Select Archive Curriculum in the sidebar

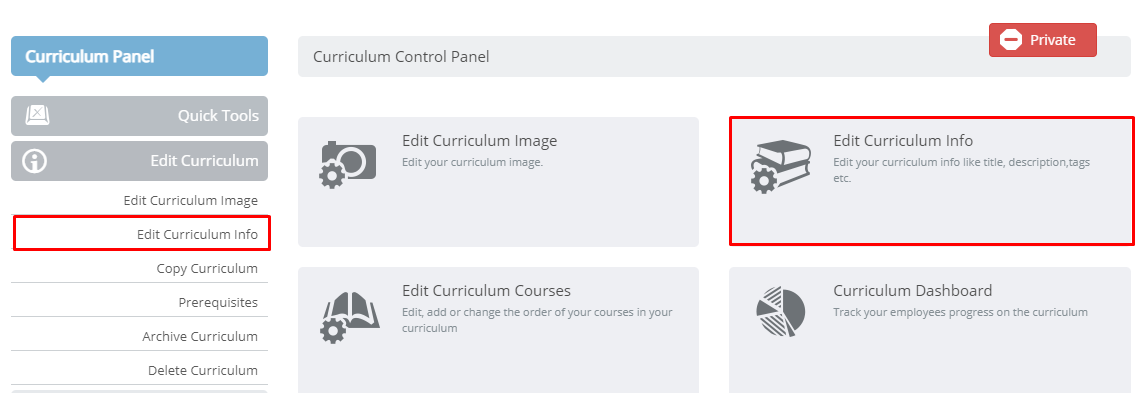coord(200,336)
